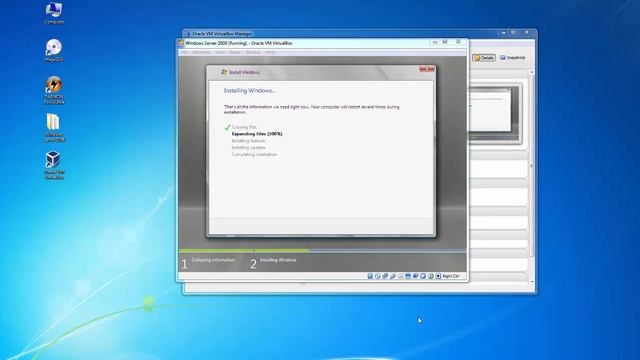Open the Machine menu
Viewport: 640px width, 360px height.
pos(201,52)
